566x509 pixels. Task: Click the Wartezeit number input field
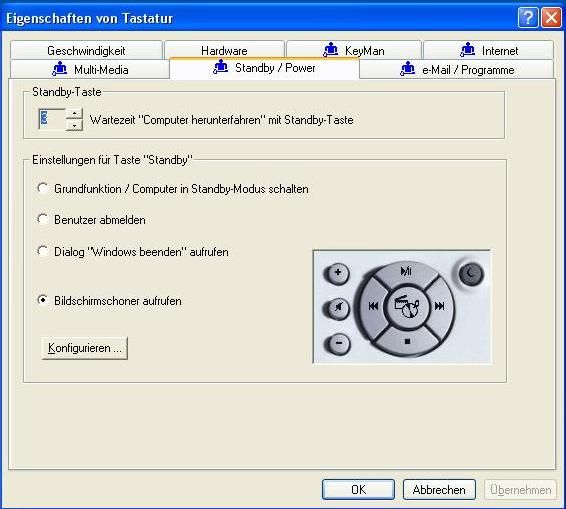pos(52,119)
